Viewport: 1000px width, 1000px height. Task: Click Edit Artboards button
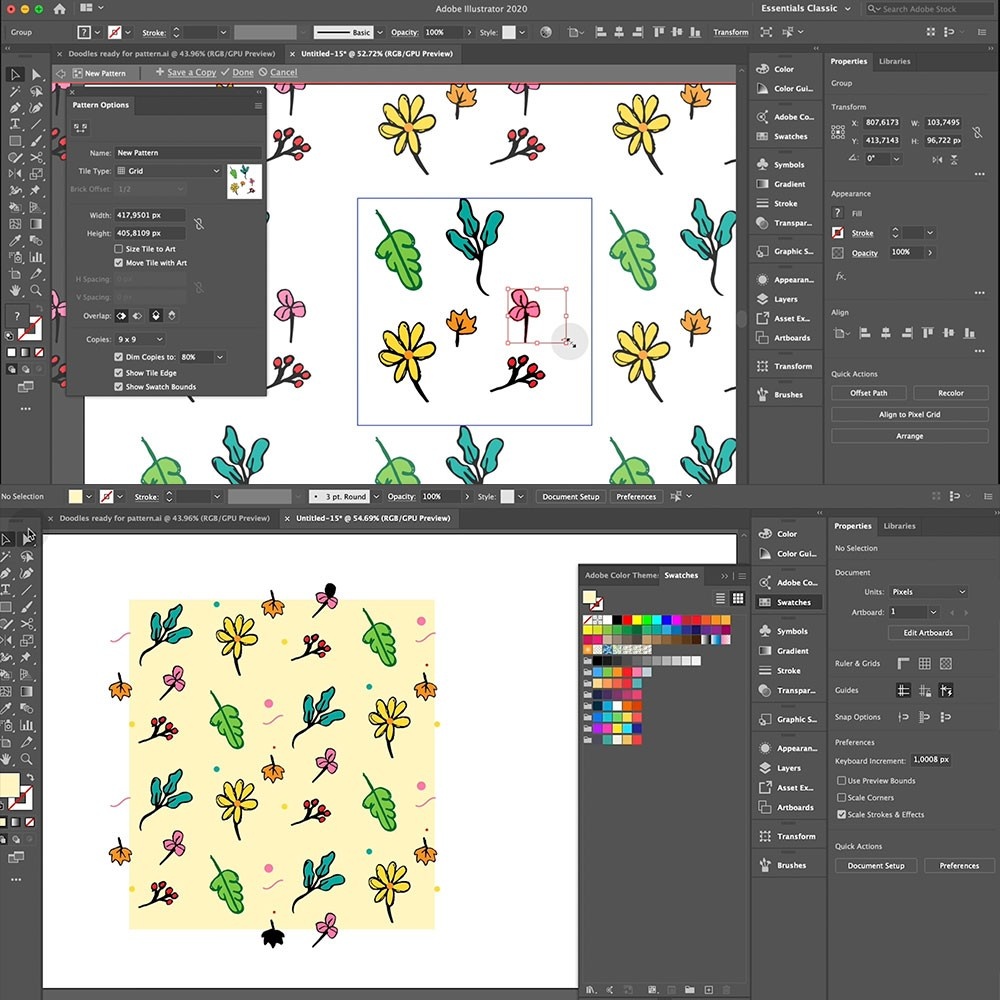(928, 633)
